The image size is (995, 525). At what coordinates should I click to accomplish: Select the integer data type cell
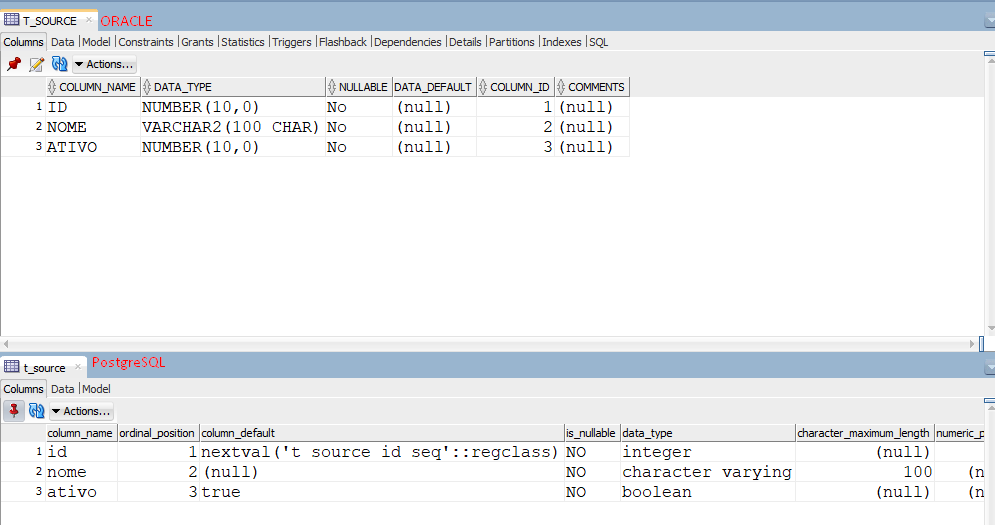[708, 452]
